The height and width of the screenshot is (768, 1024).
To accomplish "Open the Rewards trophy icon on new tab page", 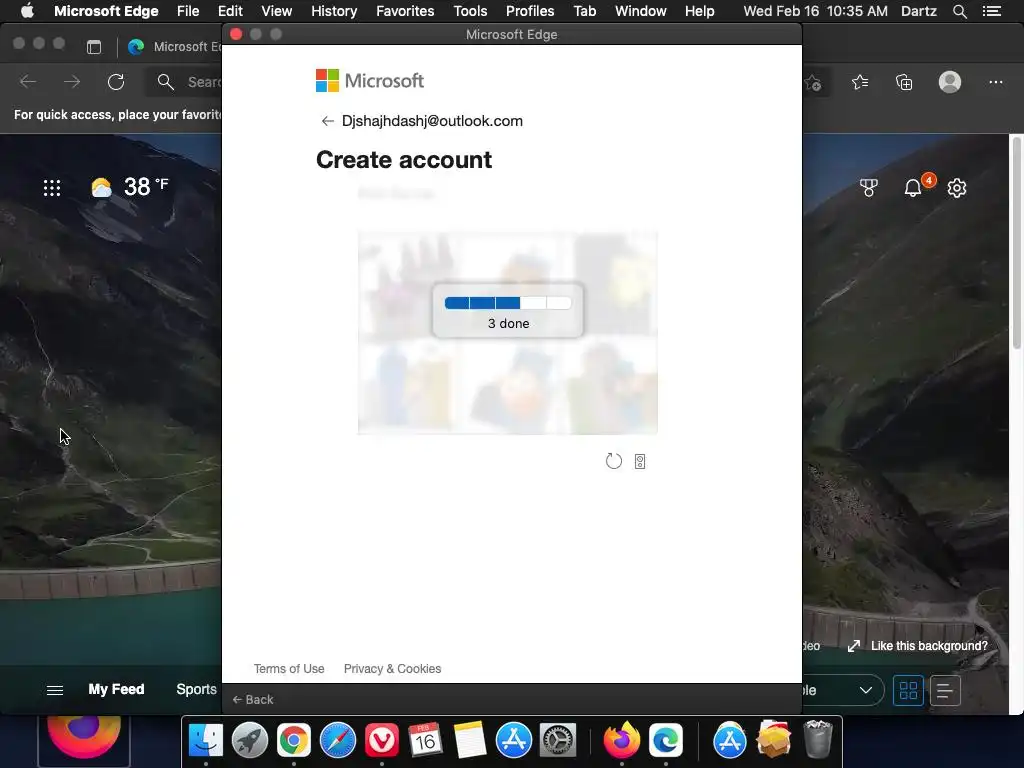I will click(x=869, y=188).
